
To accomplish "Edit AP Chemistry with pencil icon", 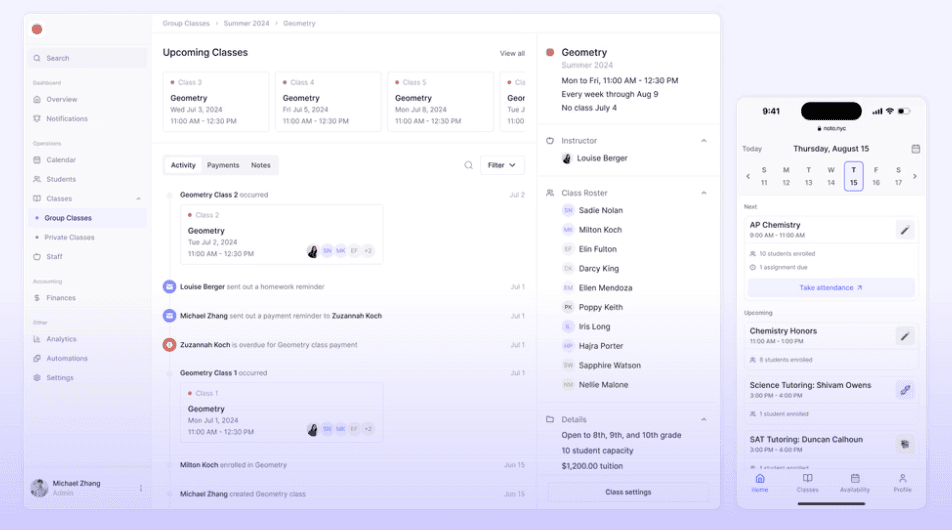I will click(905, 230).
